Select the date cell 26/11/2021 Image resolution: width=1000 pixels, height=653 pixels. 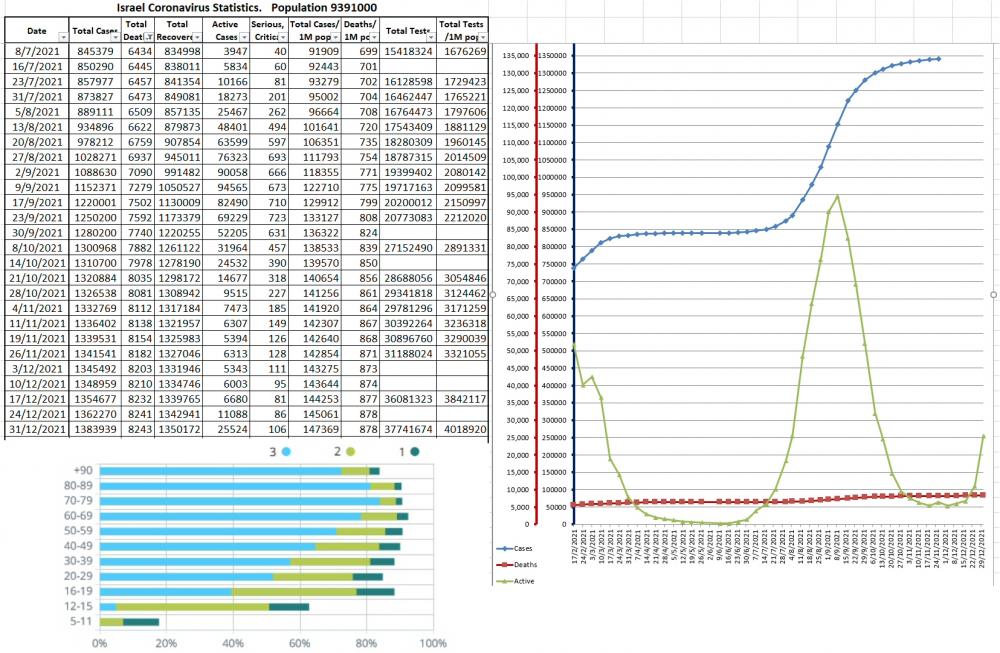37,354
